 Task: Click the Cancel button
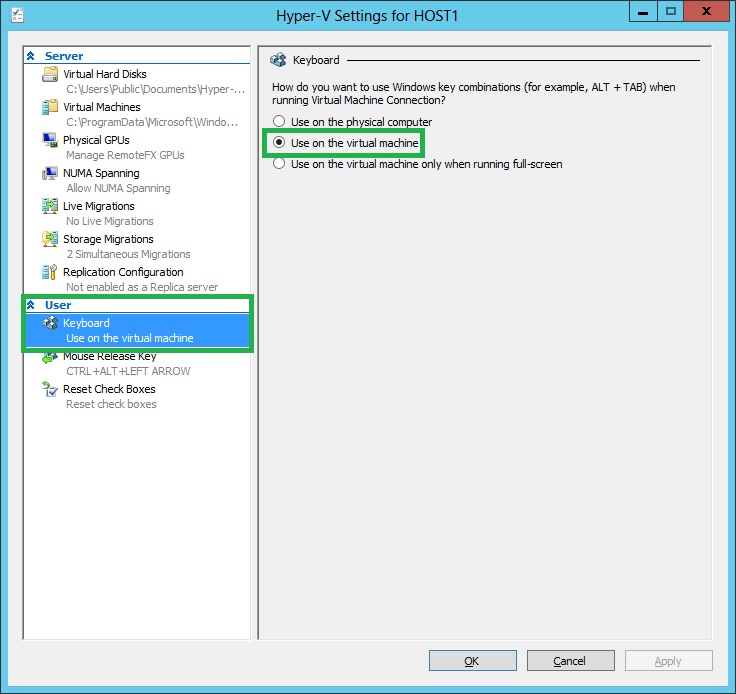[x=571, y=661]
